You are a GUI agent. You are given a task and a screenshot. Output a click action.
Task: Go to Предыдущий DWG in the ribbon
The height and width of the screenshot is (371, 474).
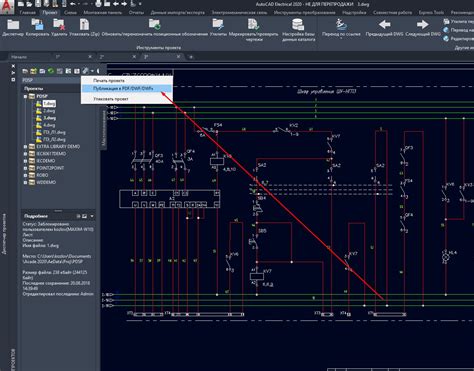tap(384, 27)
